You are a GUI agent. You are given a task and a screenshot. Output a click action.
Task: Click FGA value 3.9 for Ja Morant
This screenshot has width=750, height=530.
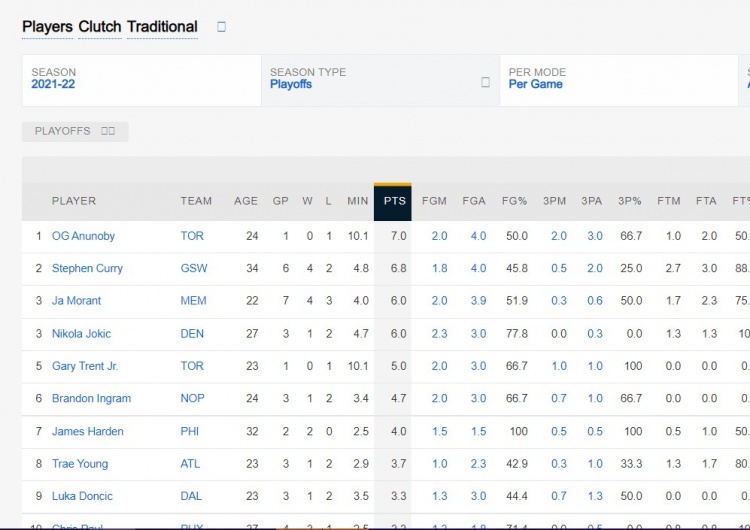(478, 301)
